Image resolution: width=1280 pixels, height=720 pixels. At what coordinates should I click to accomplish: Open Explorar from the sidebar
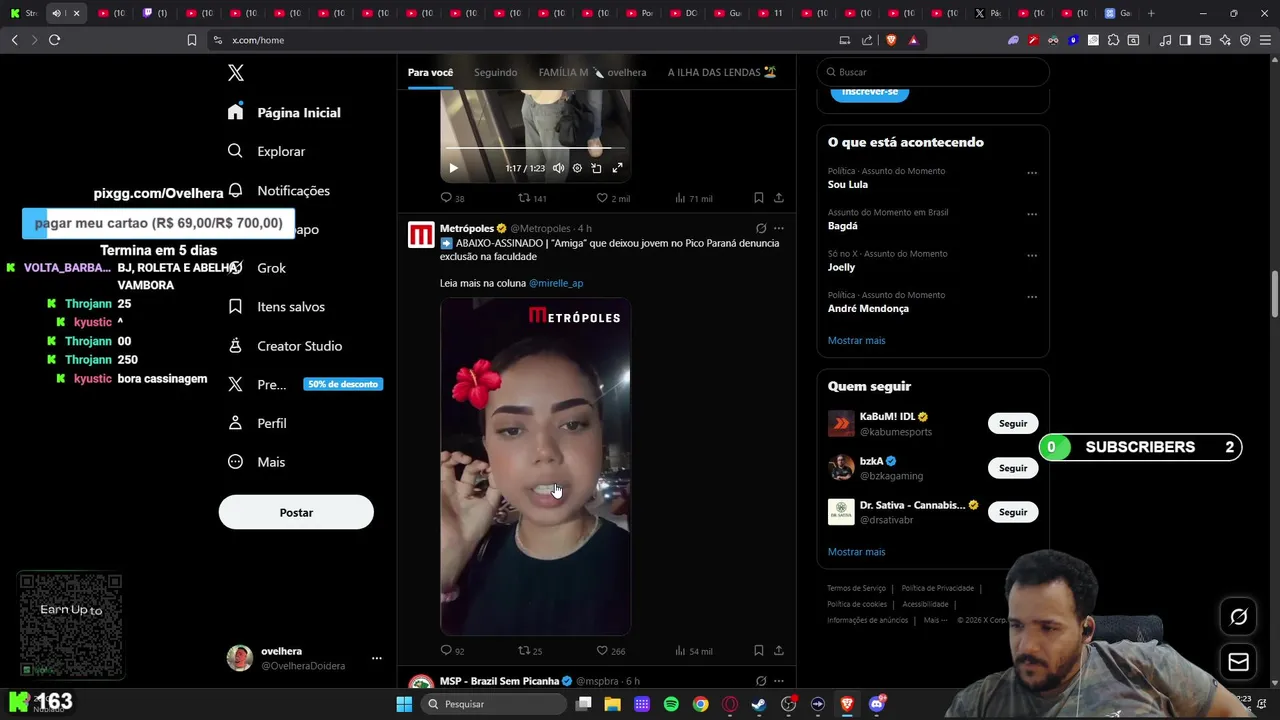tap(266, 151)
